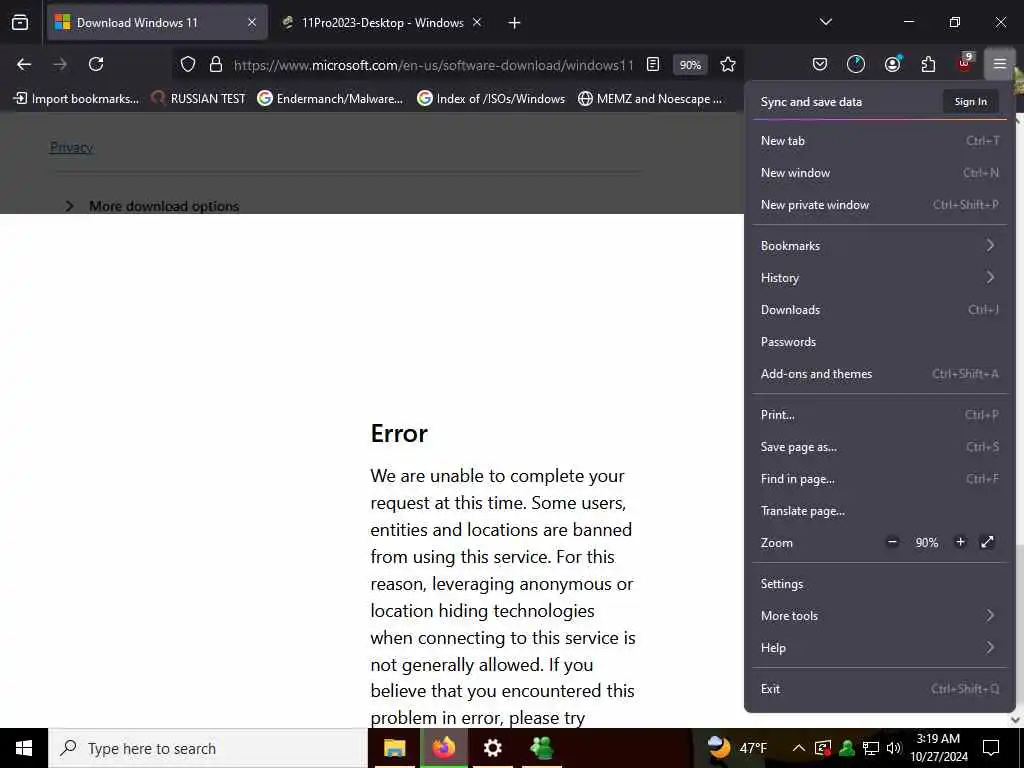Screen dimensions: 1024x768
Task: Open Settings from the menu
Action: tap(880, 584)
